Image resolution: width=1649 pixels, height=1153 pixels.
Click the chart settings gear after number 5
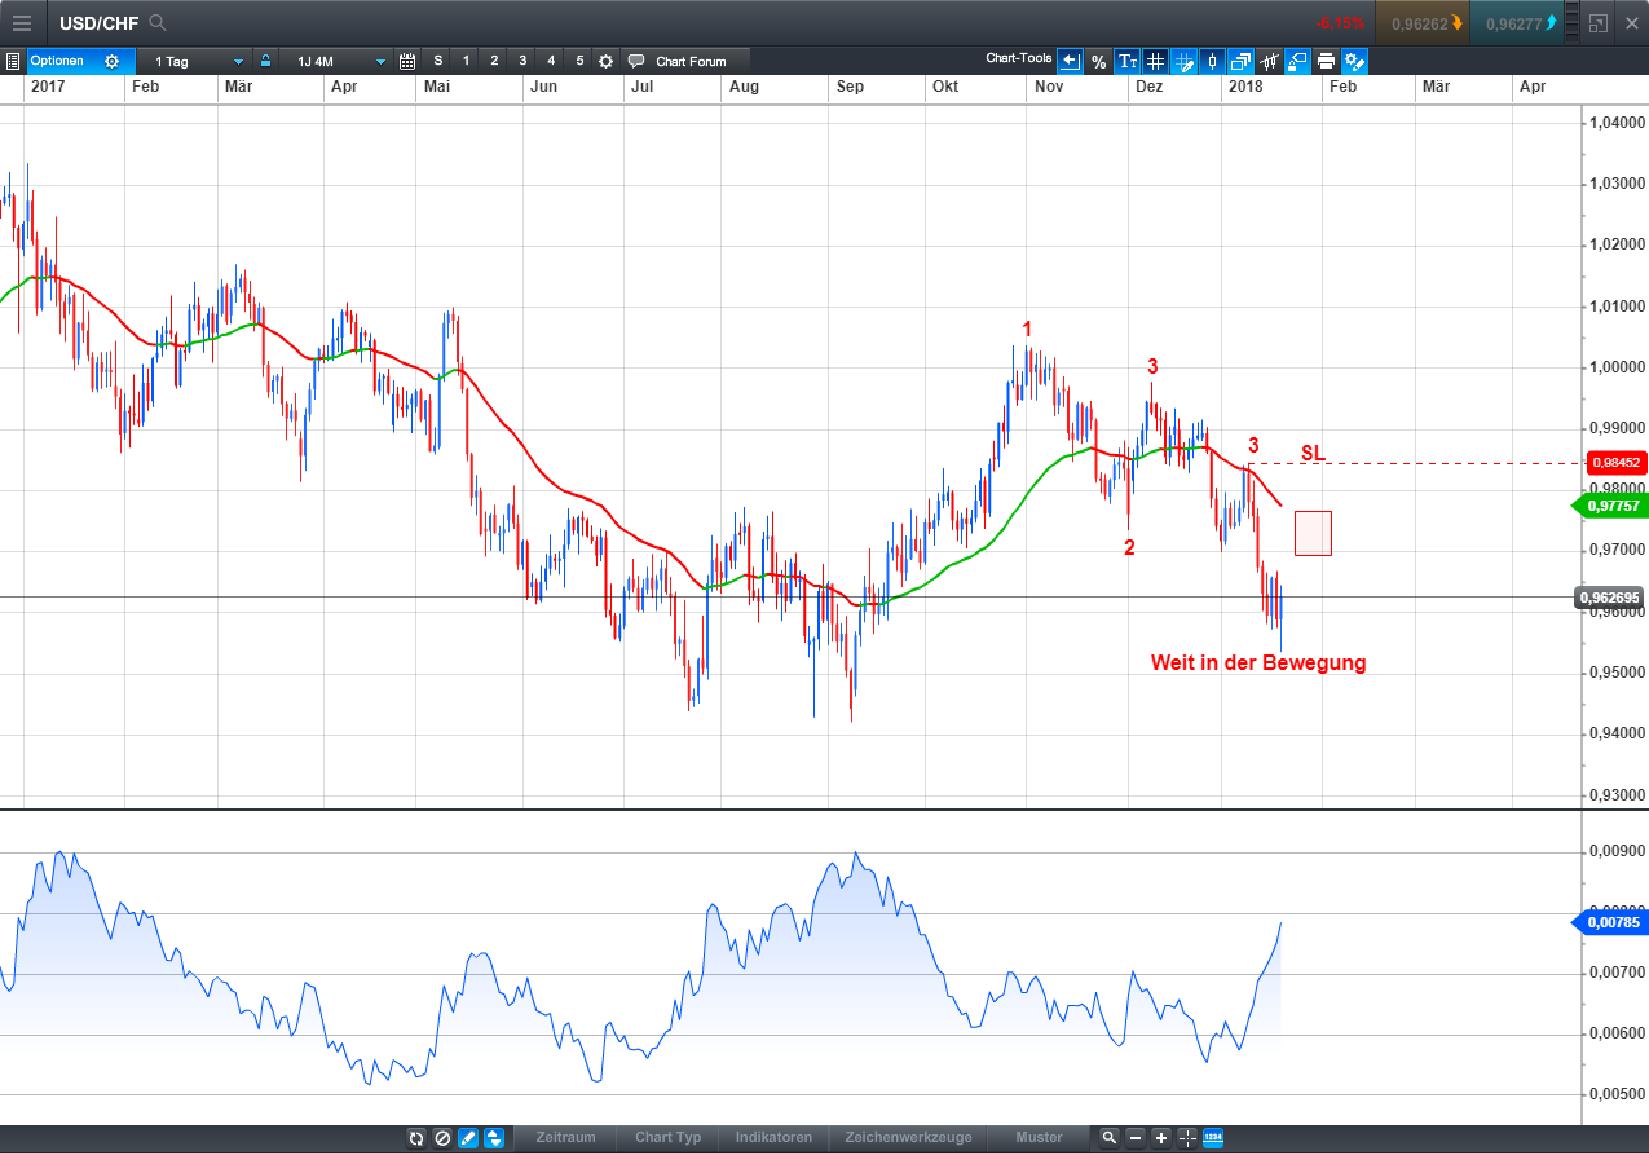click(604, 61)
